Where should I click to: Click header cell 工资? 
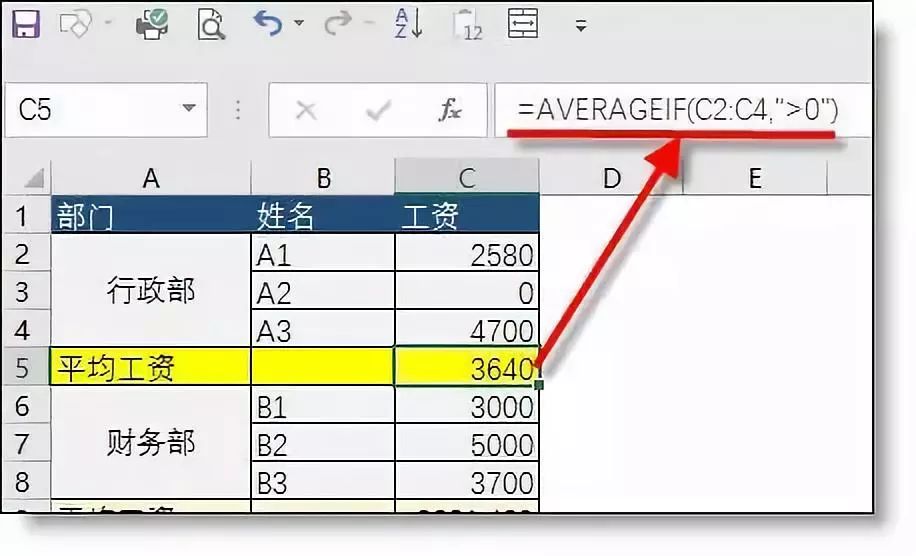467,216
